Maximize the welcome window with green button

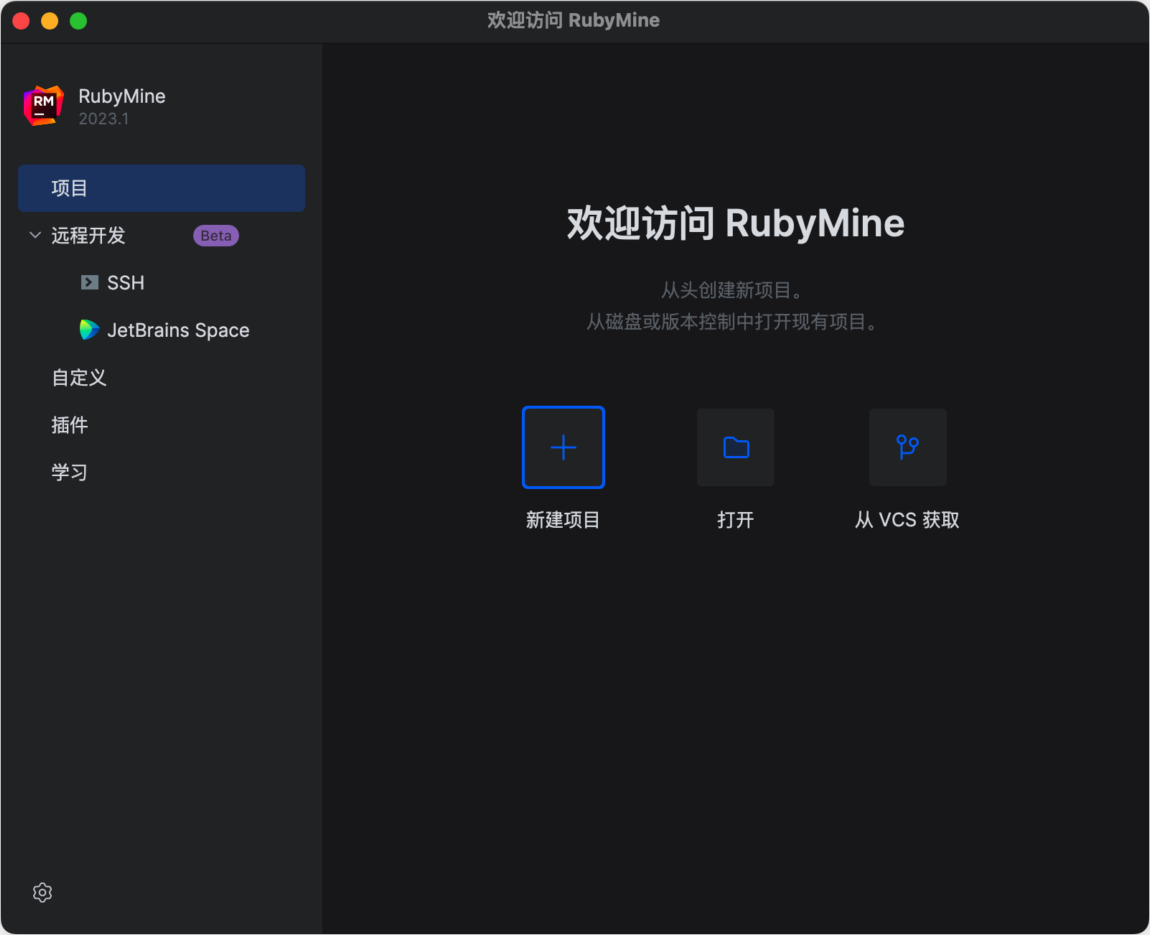coord(78,21)
